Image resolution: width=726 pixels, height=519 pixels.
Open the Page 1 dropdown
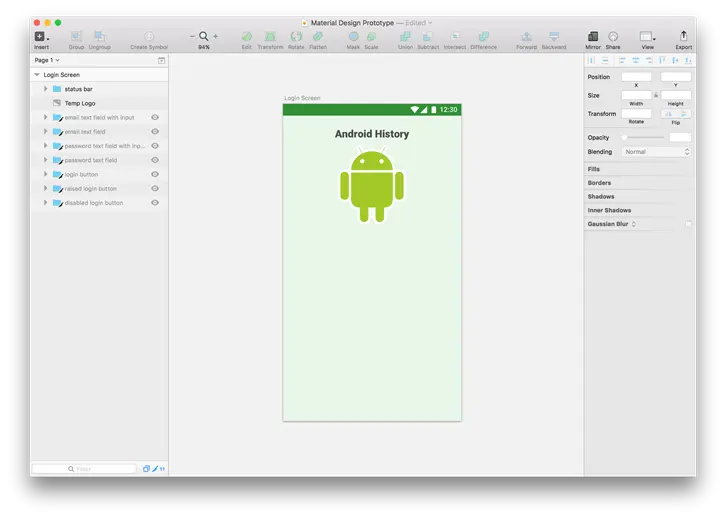click(x=47, y=60)
